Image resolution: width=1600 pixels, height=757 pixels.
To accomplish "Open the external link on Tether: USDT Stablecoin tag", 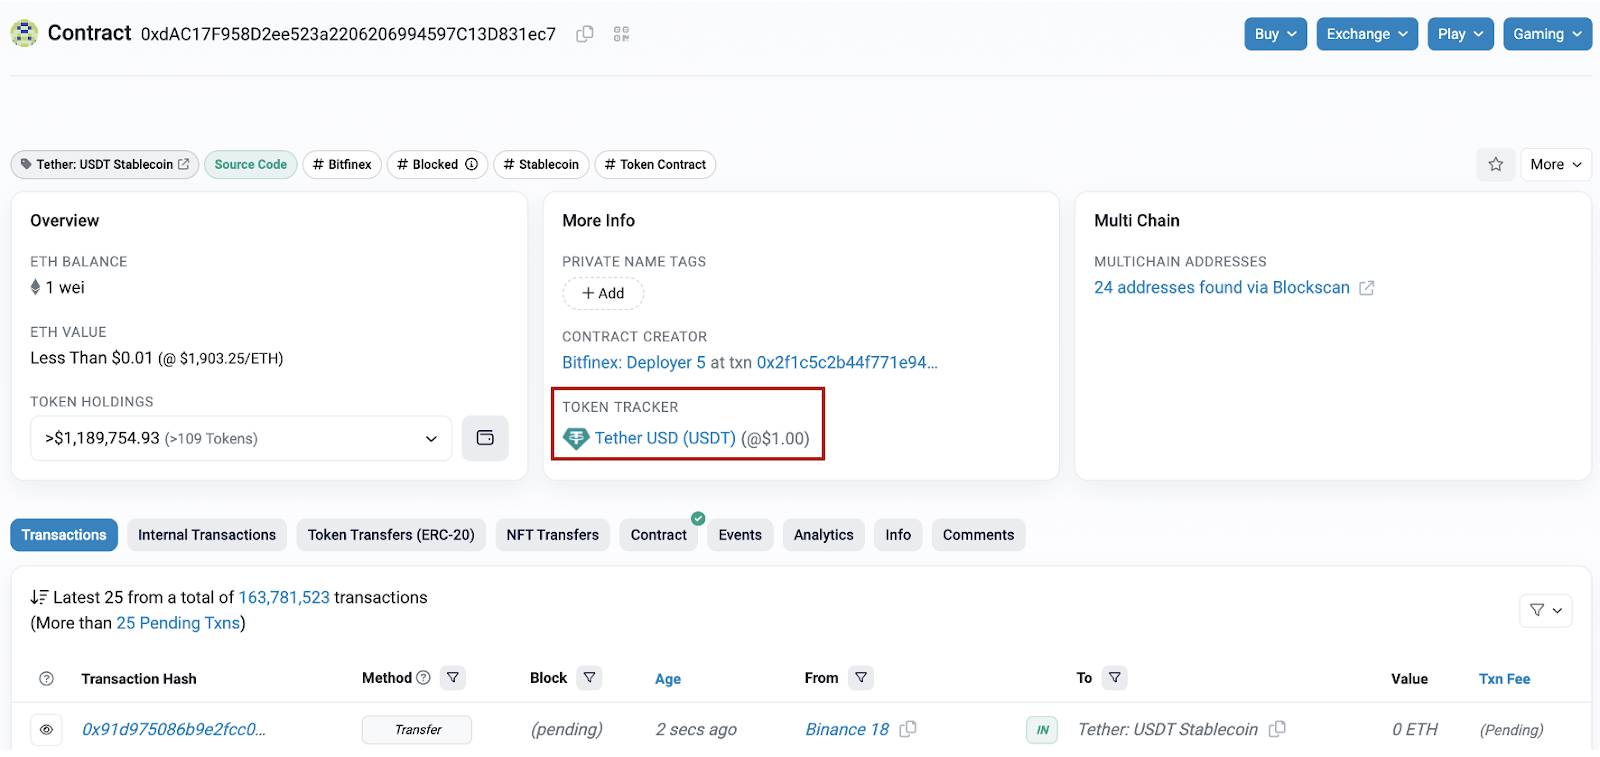I will pyautogui.click(x=183, y=164).
